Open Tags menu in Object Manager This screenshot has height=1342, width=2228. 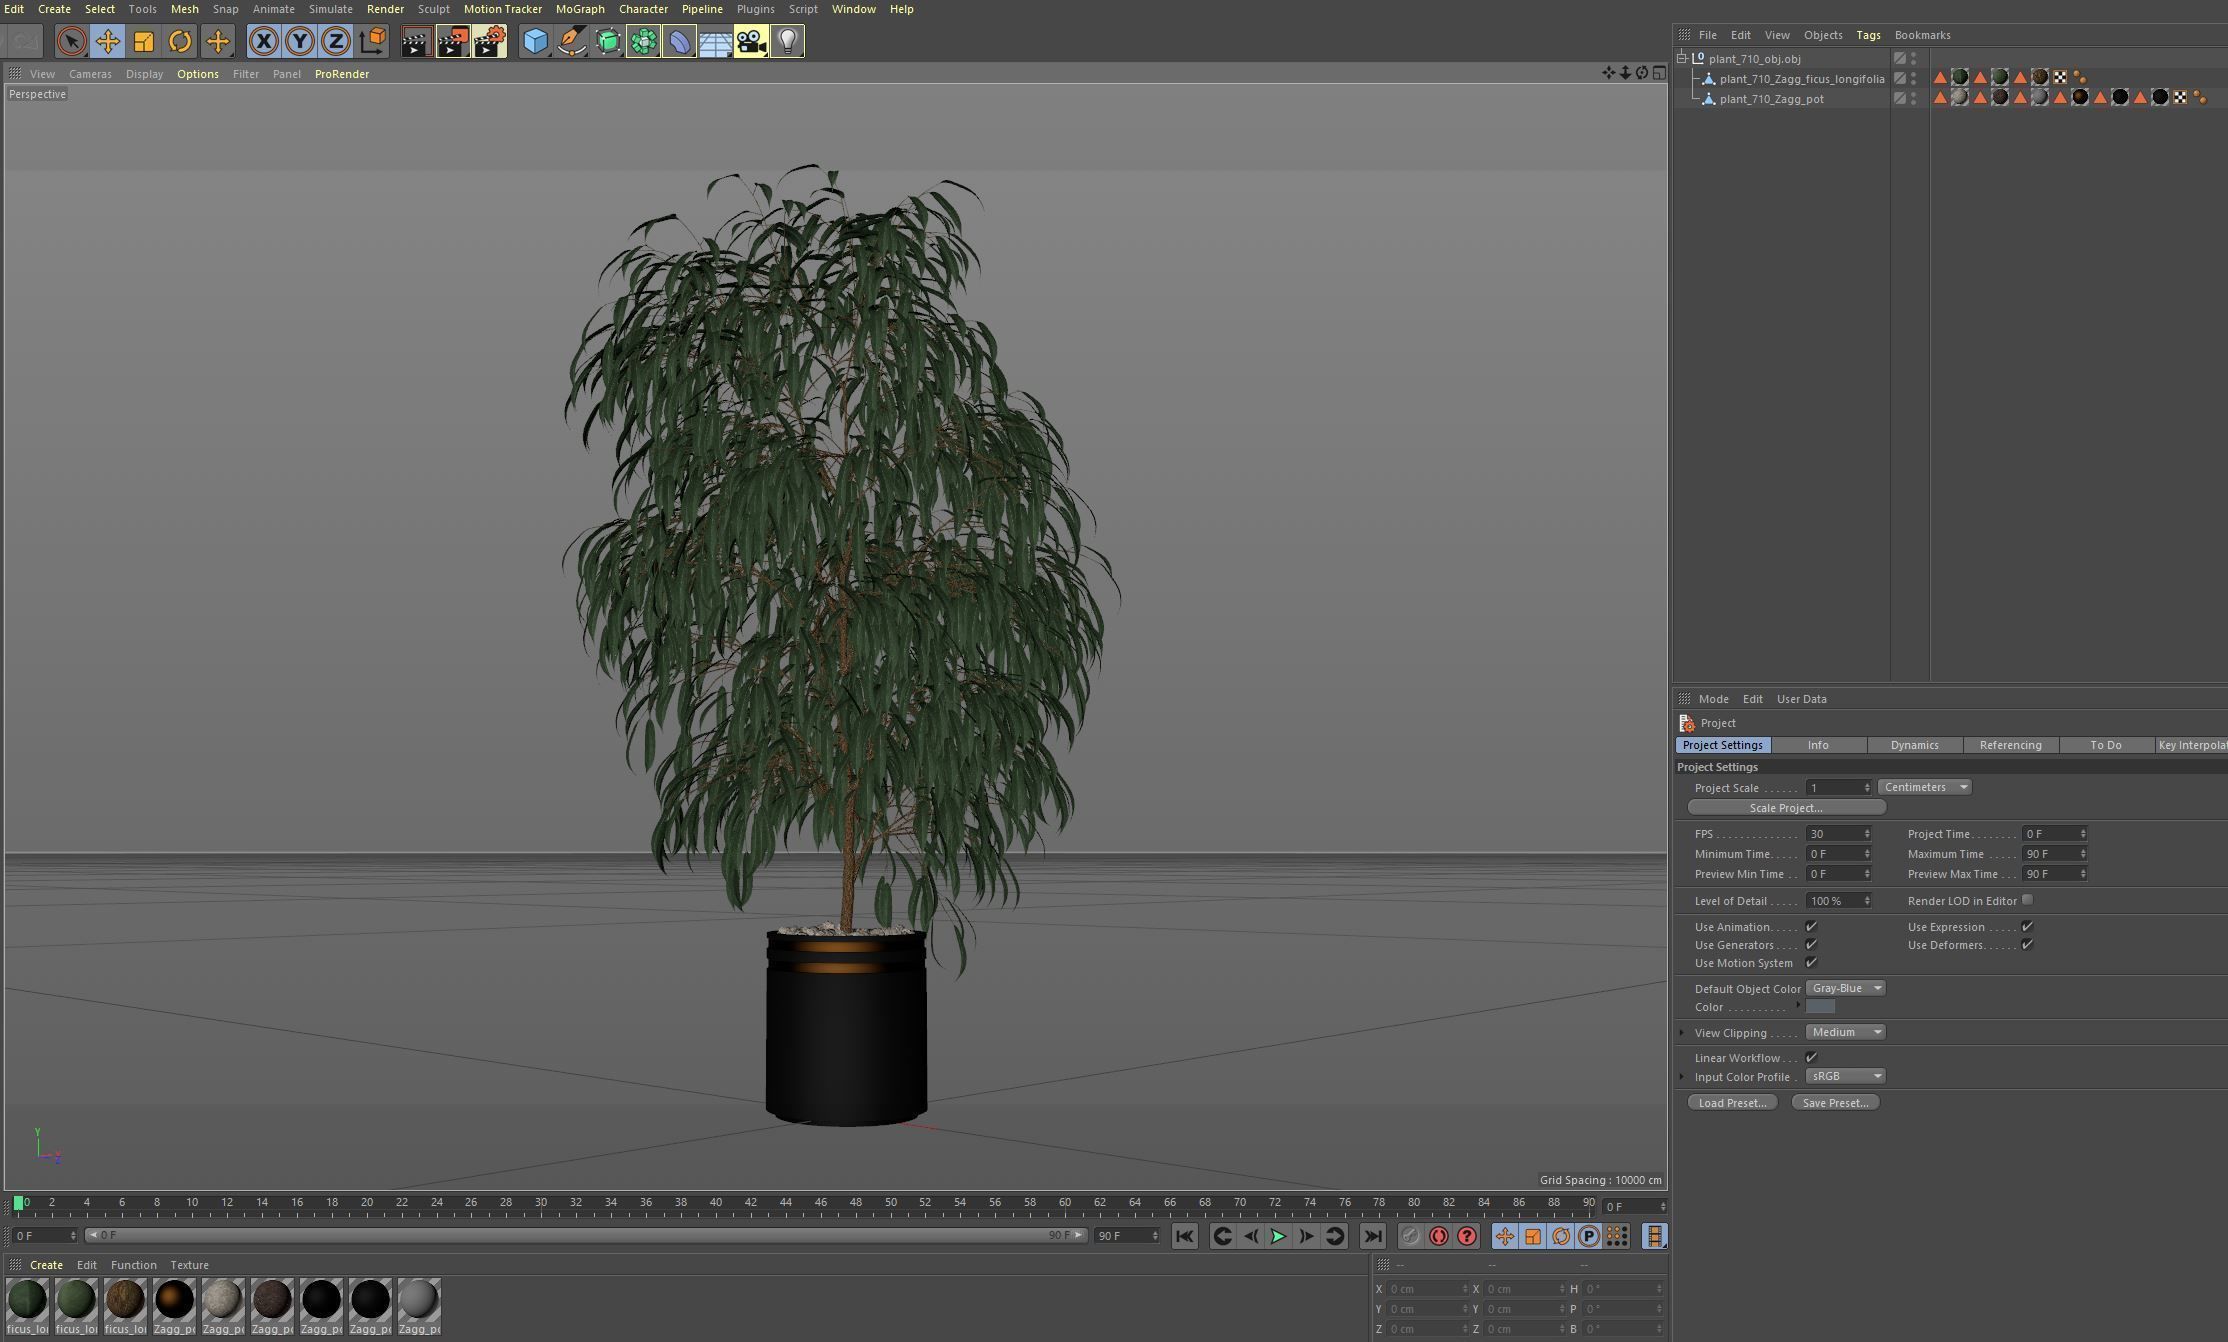pos(1868,35)
